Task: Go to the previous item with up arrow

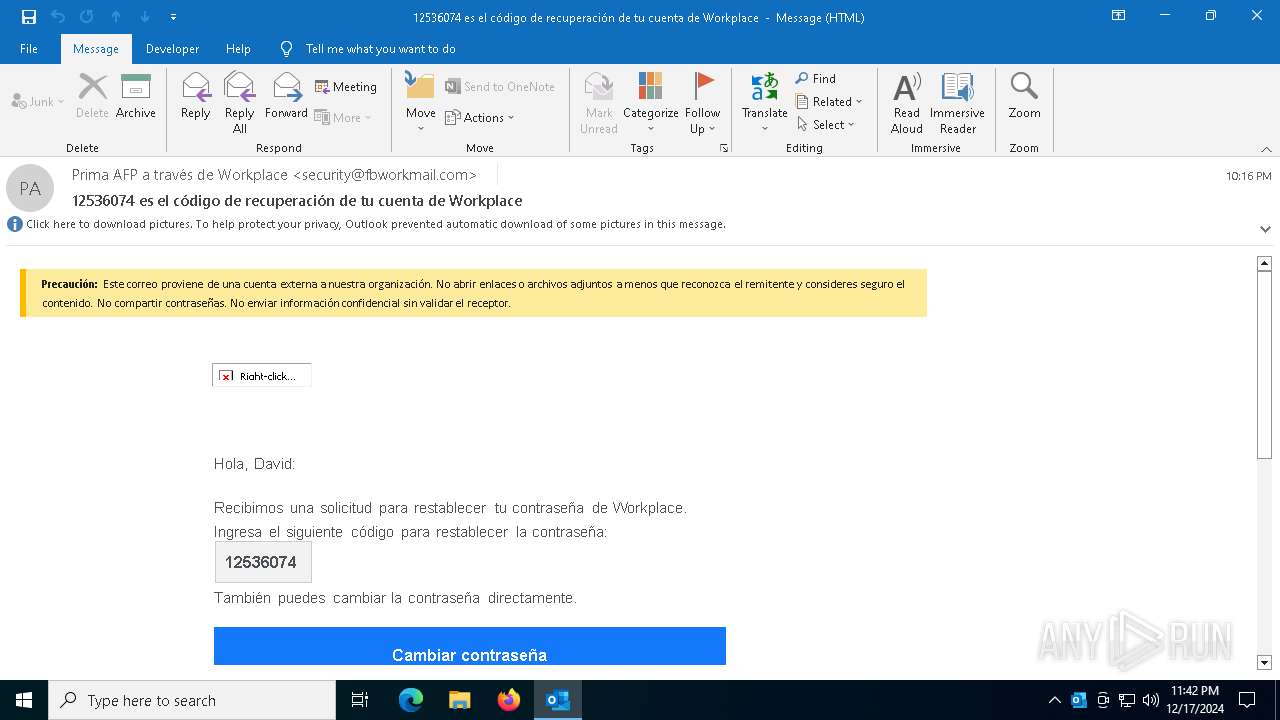Action: pyautogui.click(x=116, y=17)
